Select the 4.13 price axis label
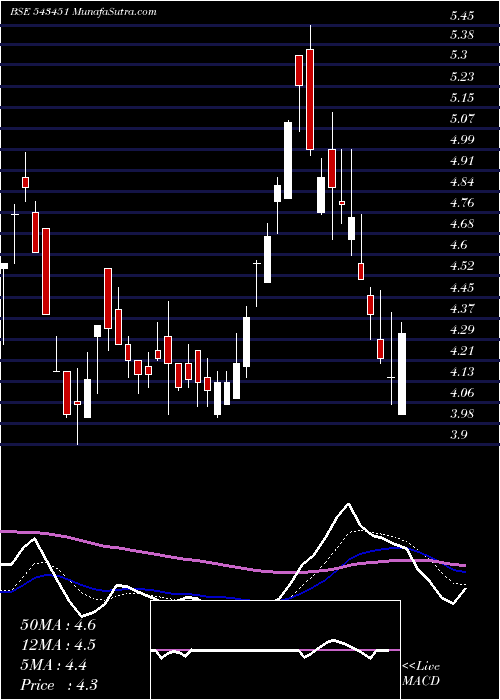The image size is (500, 700). pyautogui.click(x=462, y=372)
